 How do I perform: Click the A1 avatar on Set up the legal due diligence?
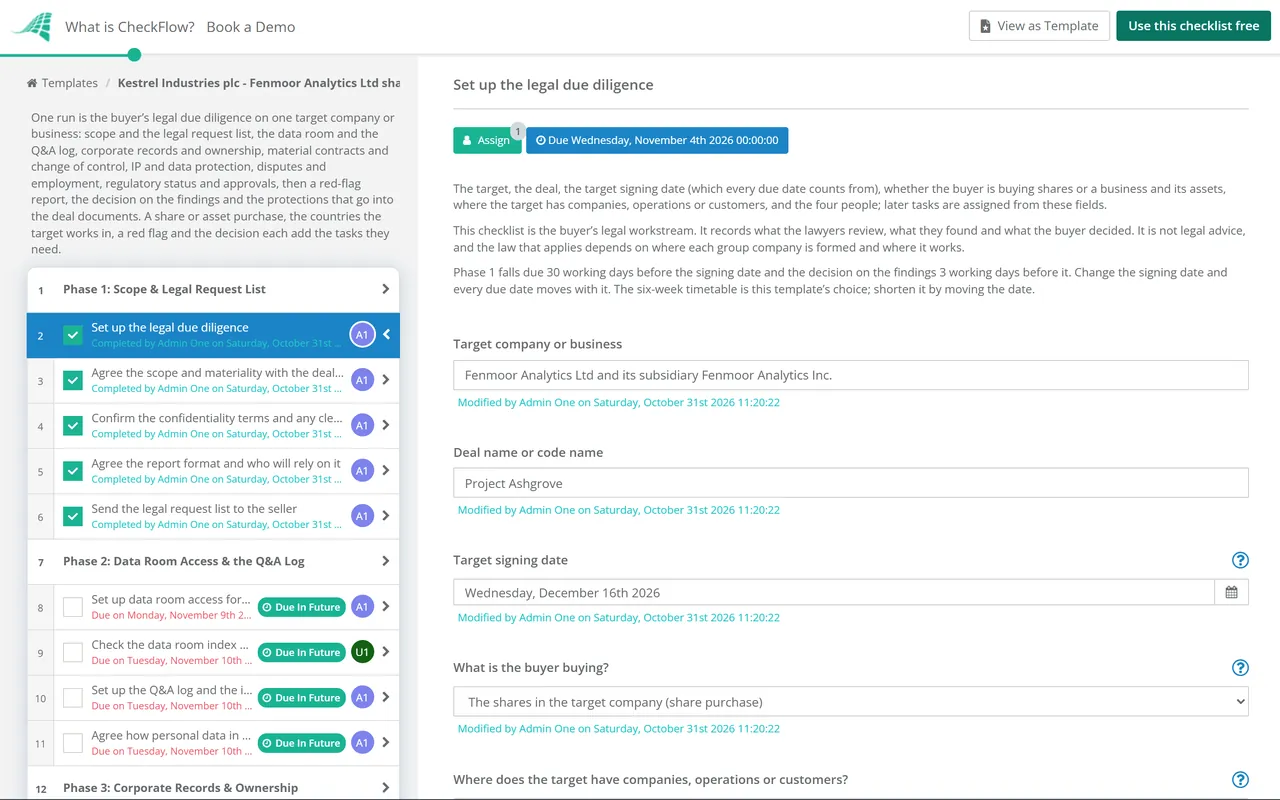pyautogui.click(x=362, y=335)
